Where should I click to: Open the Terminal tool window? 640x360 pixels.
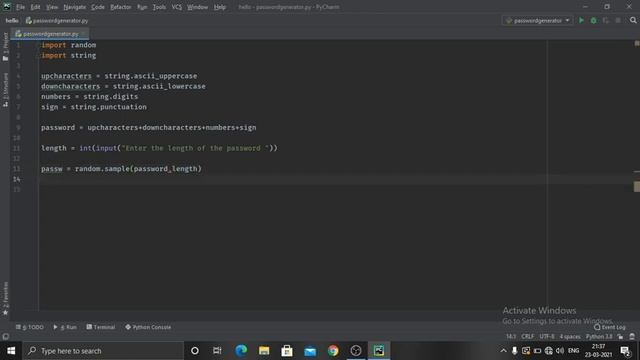(x=101, y=327)
